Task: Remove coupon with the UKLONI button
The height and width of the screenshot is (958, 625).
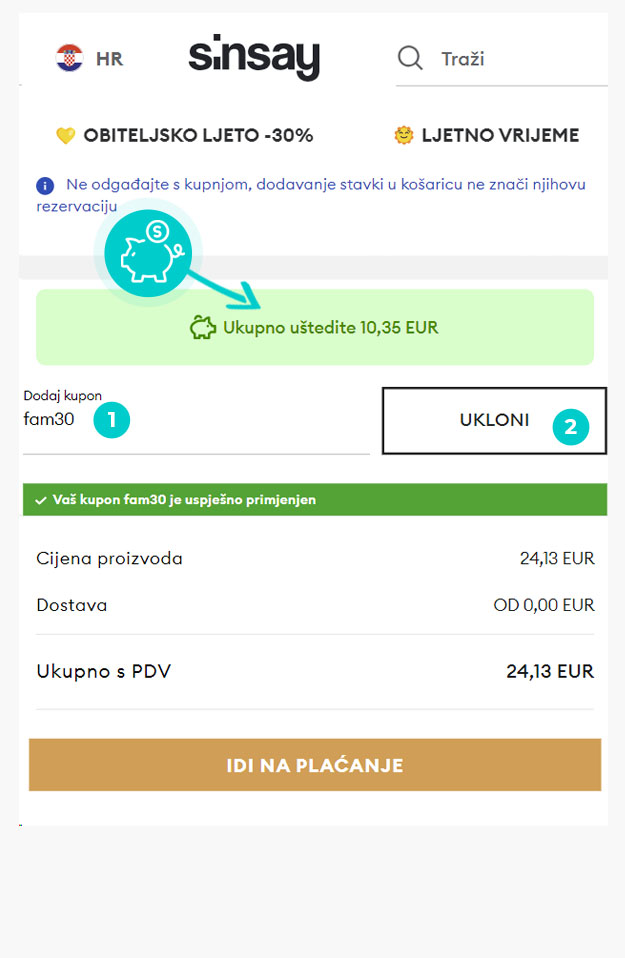Action: click(494, 420)
